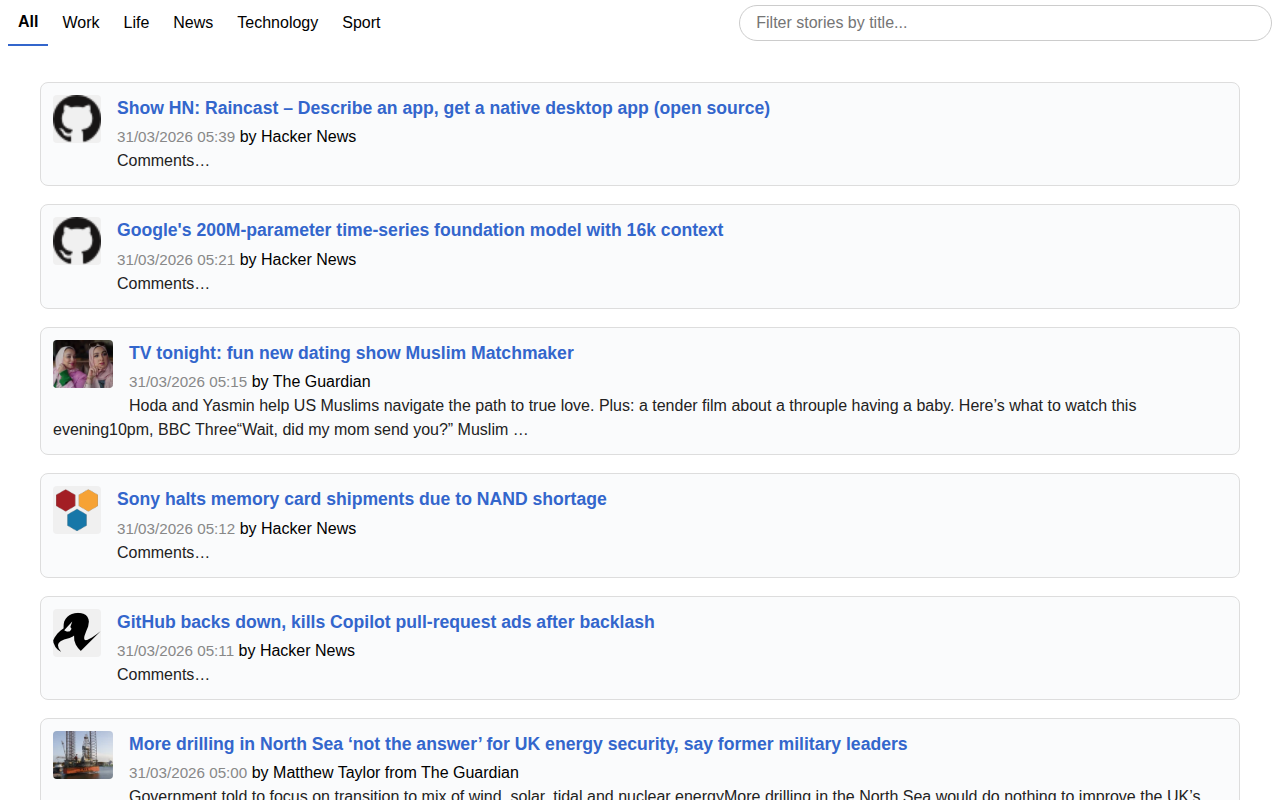Click Comments… under the Raincast story

(163, 160)
